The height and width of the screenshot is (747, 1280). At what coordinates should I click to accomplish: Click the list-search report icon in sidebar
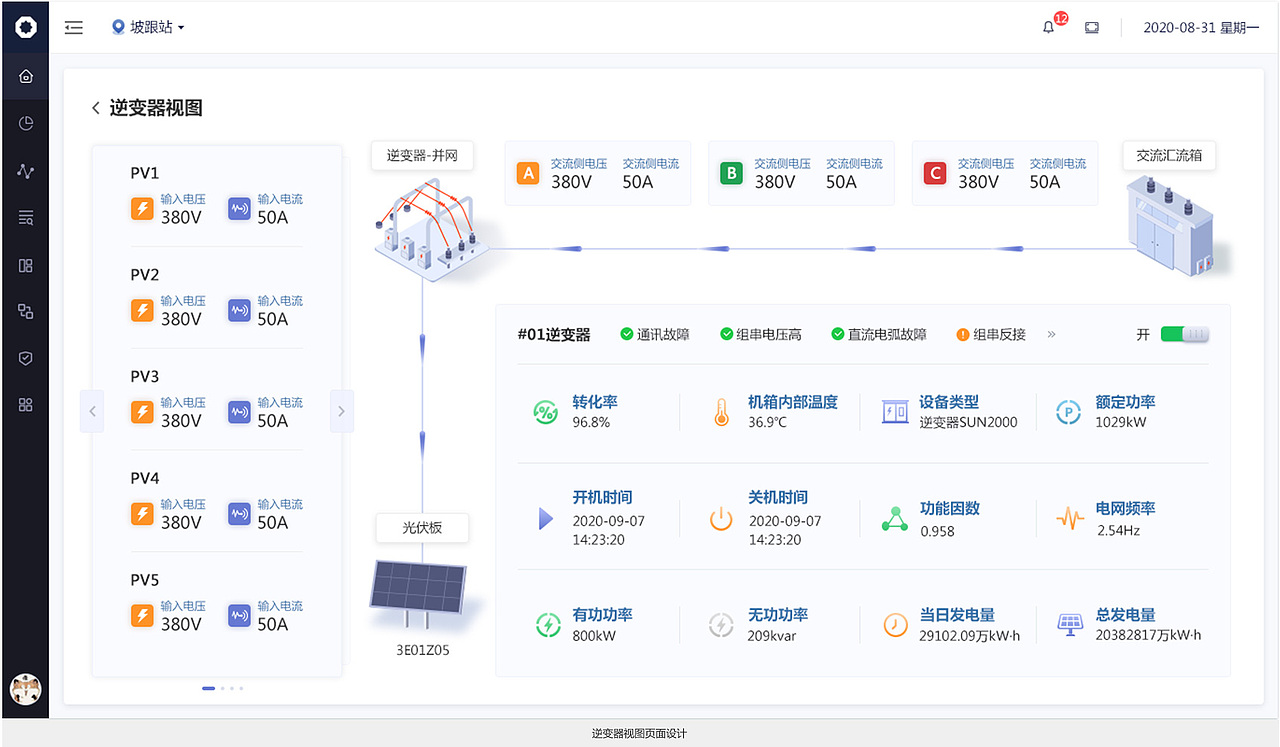25,217
